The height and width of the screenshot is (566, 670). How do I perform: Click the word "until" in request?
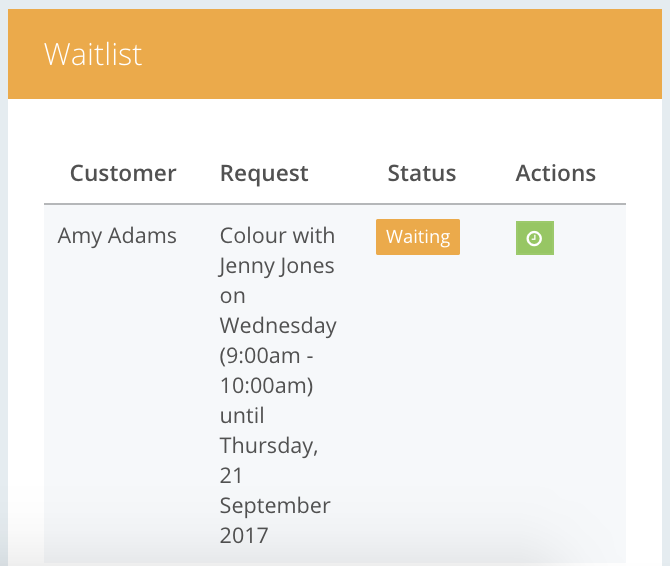242,416
